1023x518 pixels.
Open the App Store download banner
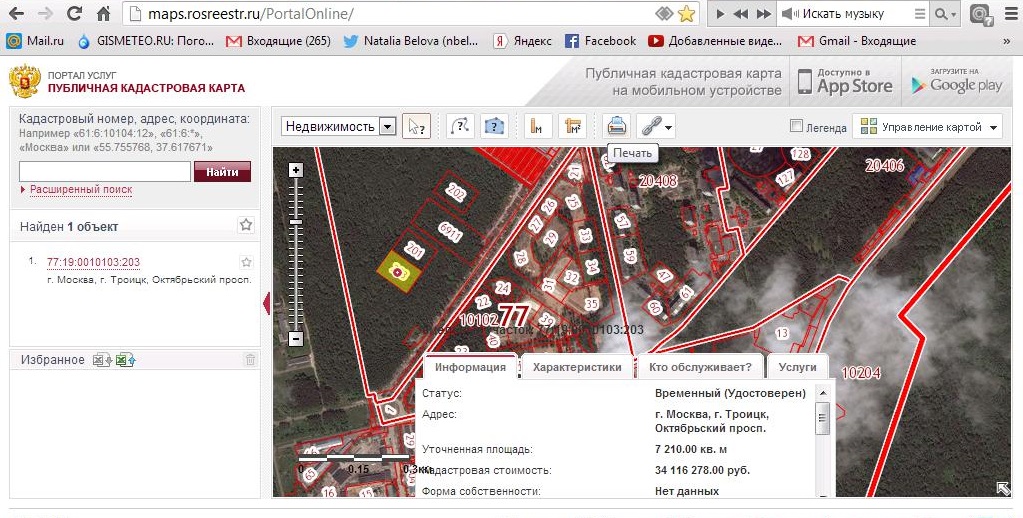tap(845, 83)
